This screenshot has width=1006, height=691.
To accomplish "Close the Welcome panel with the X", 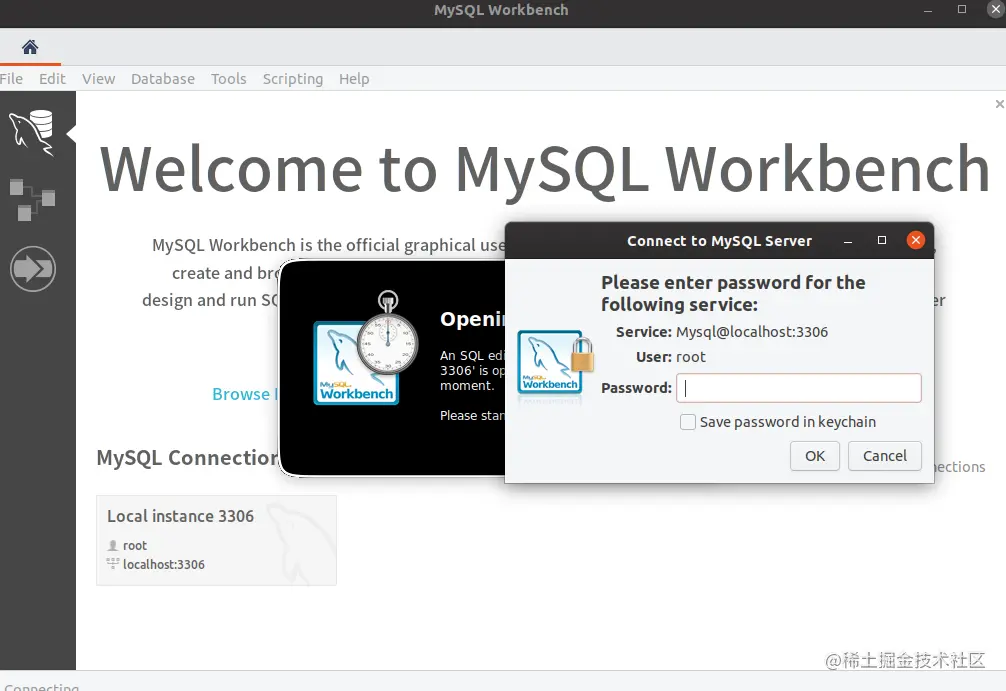I will pos(1000,104).
